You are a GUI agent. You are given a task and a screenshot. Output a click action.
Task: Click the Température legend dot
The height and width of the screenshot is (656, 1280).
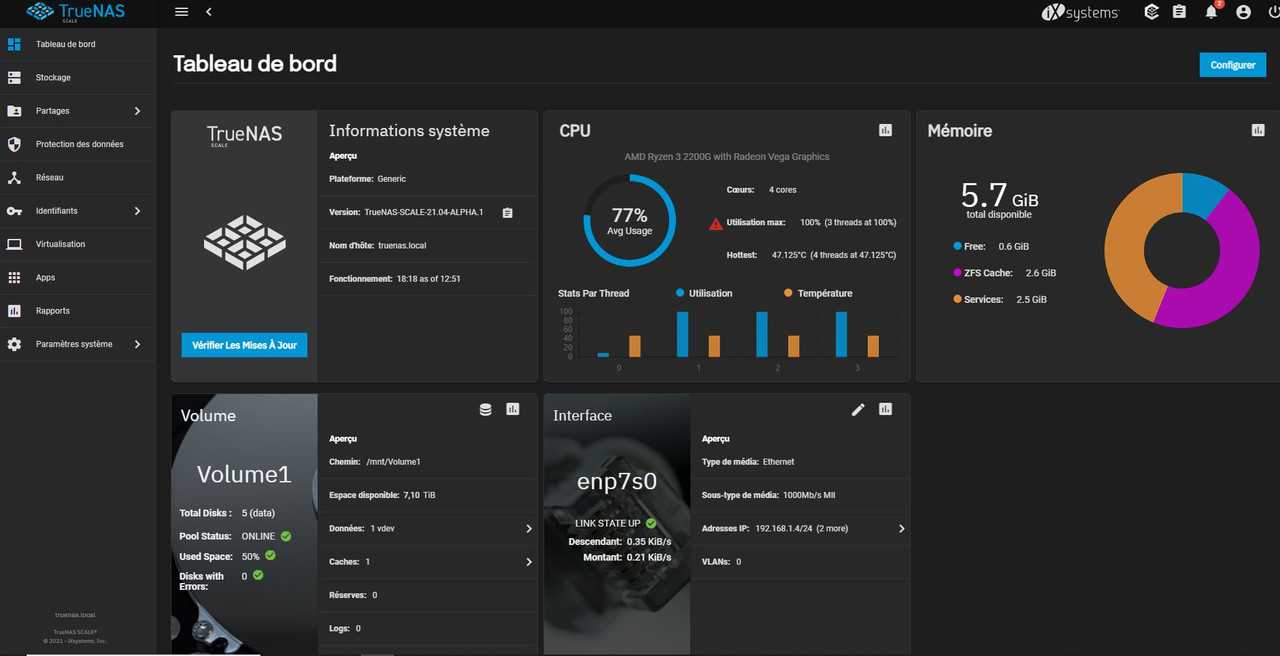pos(788,293)
